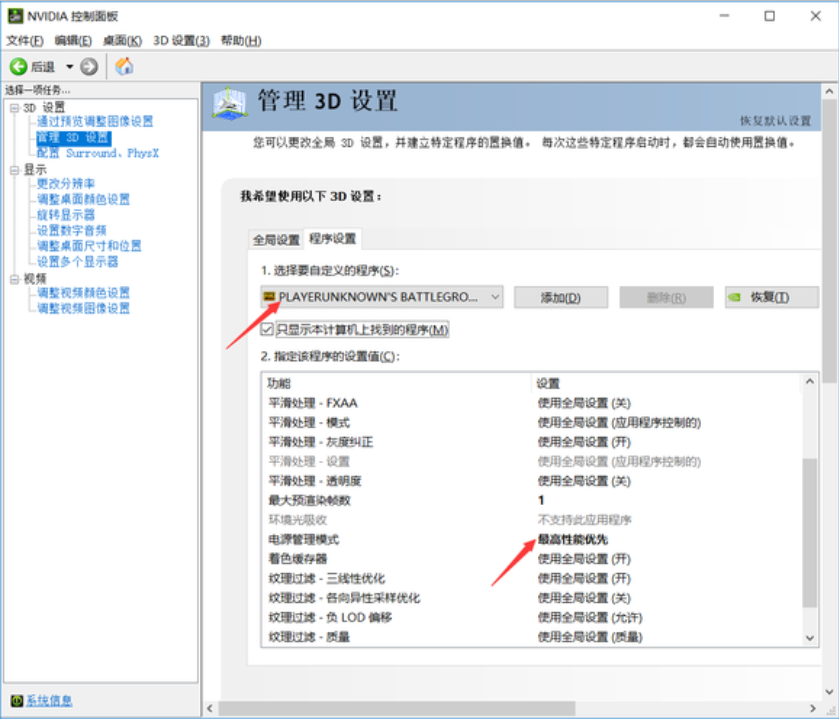Open the PLAYERUNKNOWN'S BATTLEGROUNDS program dropdown
Viewport: 839px width, 719px height.
pos(382,296)
